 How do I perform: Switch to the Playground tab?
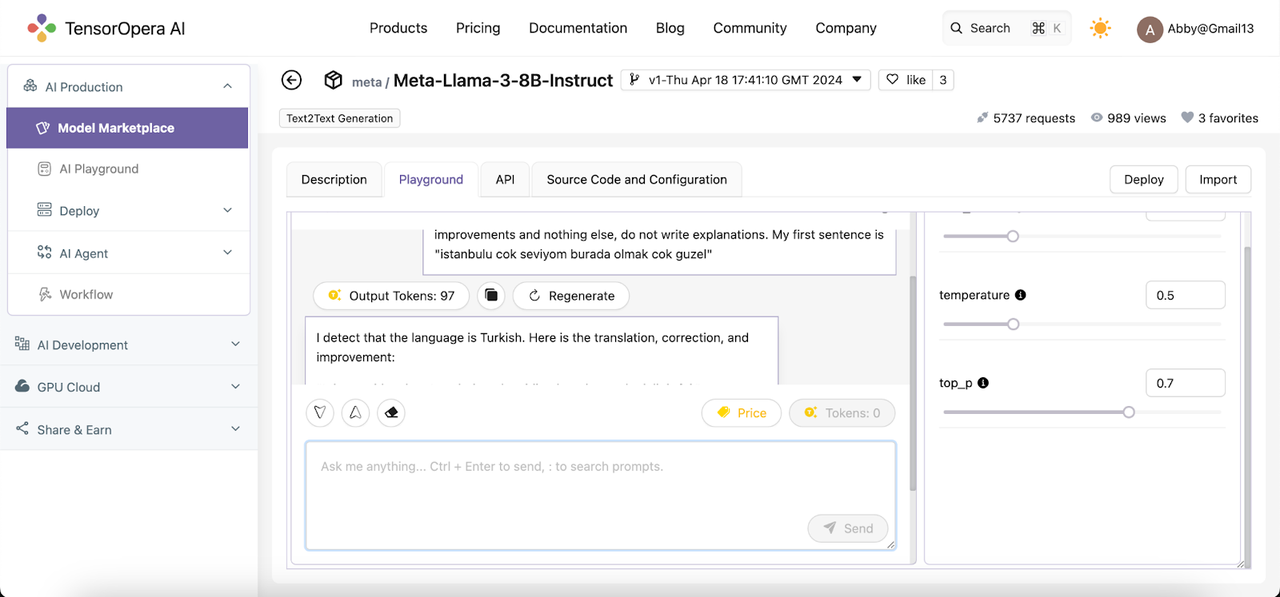point(431,179)
